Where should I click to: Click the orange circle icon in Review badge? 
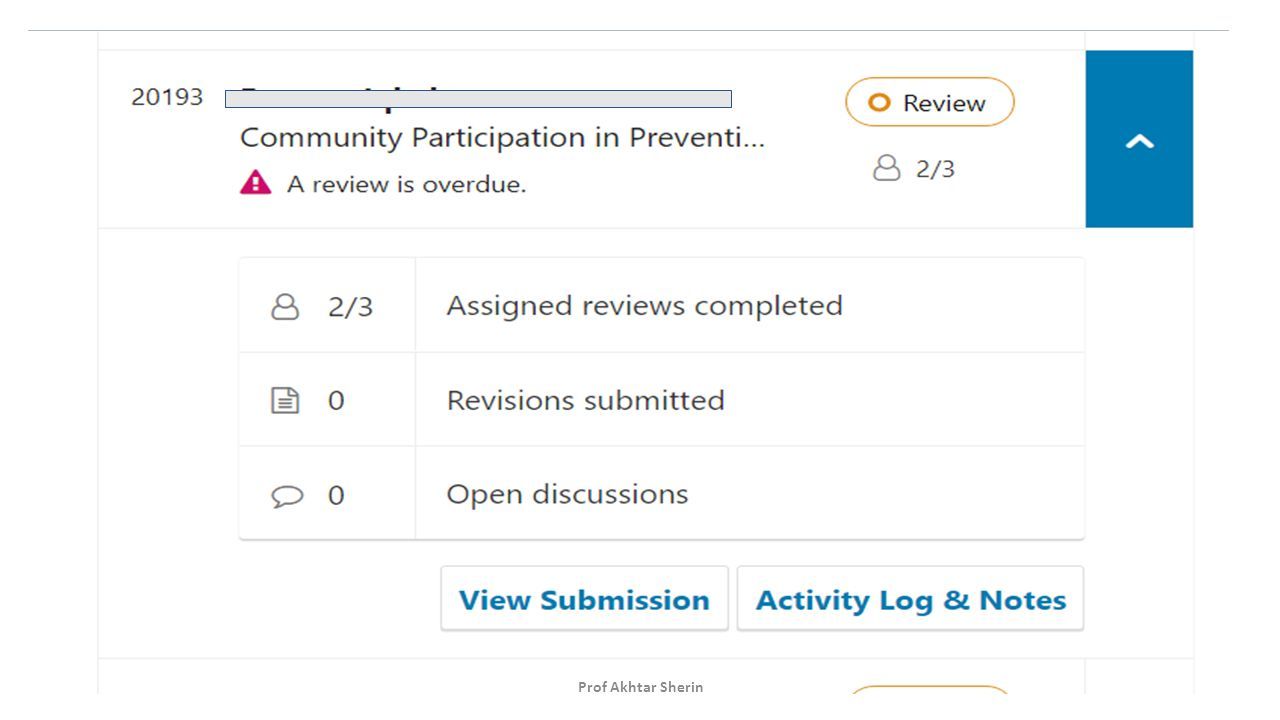[879, 103]
